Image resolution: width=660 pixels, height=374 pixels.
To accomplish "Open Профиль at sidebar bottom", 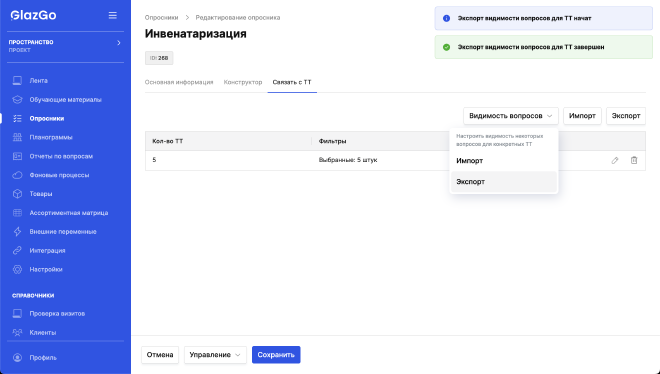I will point(43,358).
